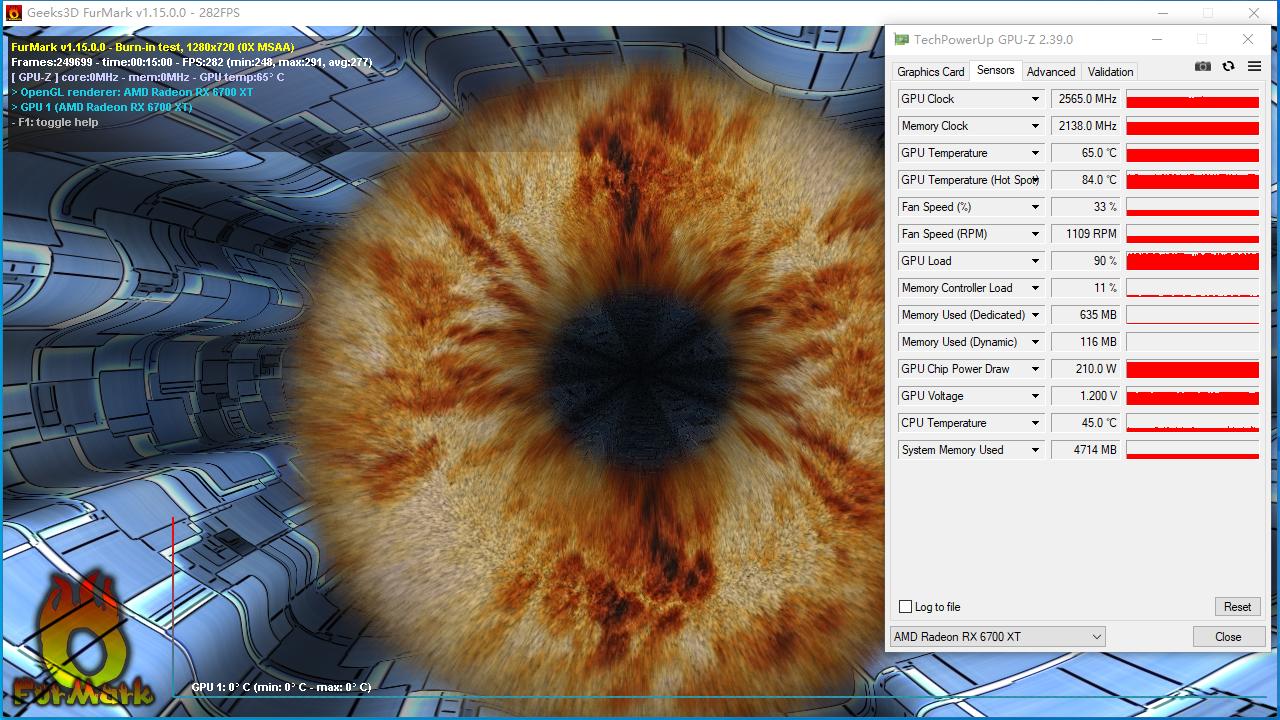Viewport: 1280px width, 720px height.
Task: Click the GPU-Z screenshot camera icon
Action: coord(1203,67)
